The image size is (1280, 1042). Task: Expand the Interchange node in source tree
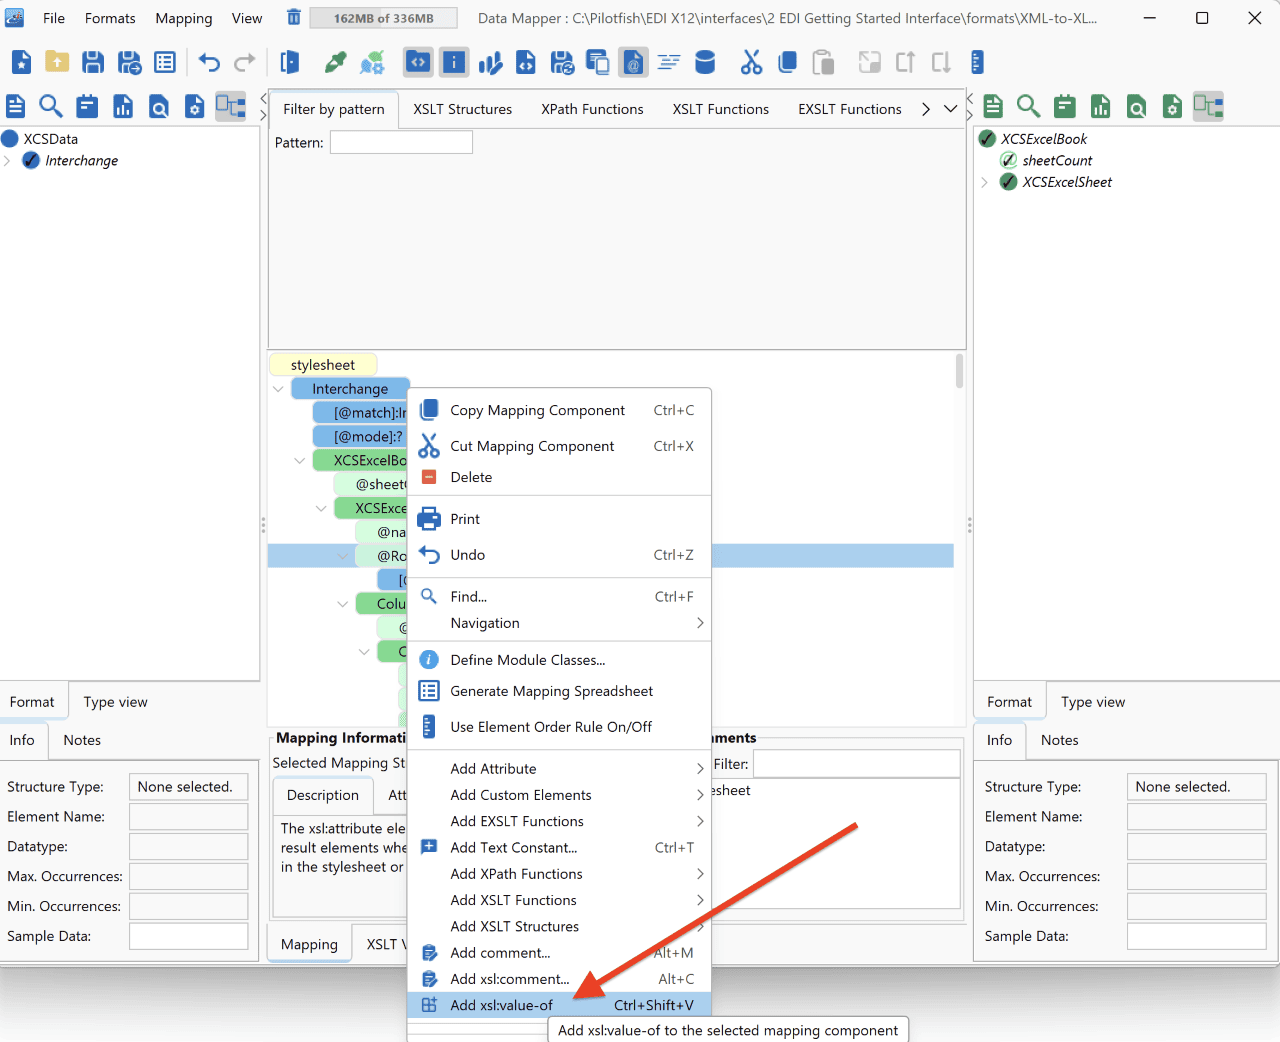click(x=8, y=160)
